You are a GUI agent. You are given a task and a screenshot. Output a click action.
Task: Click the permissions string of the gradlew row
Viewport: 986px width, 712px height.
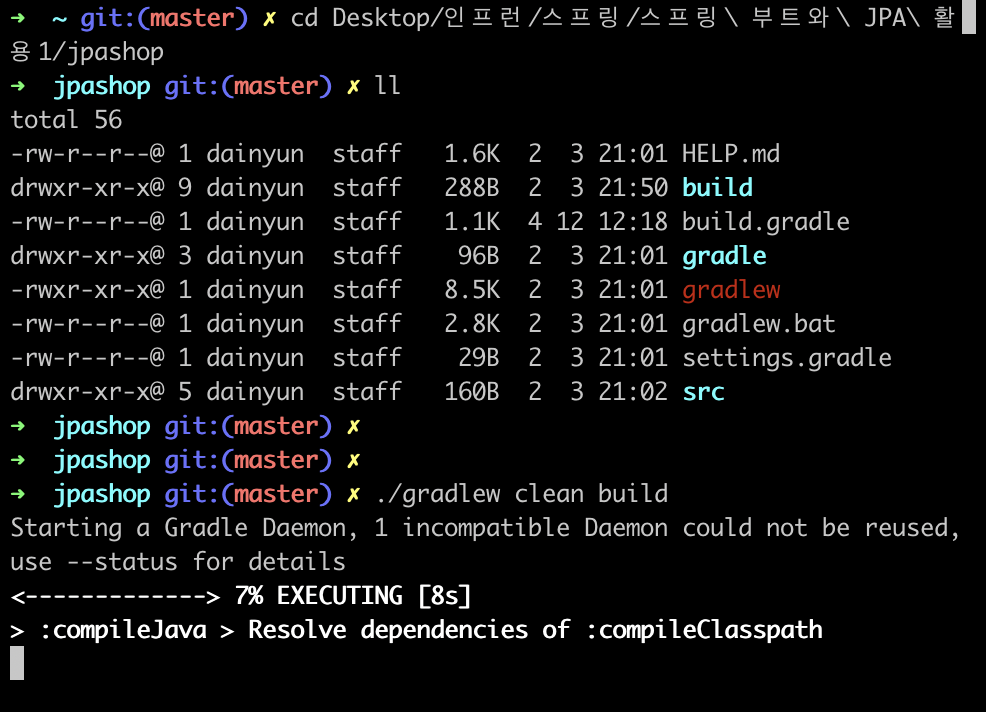[x=87, y=290]
